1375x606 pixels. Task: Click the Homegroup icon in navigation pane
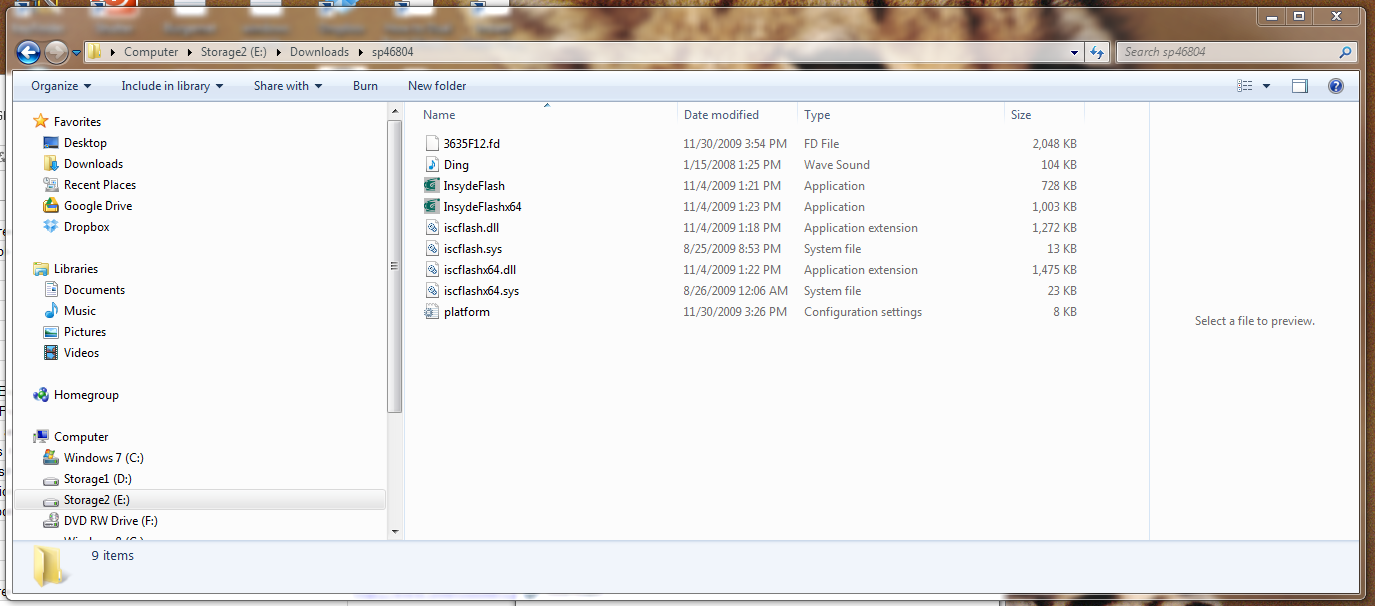(41, 395)
